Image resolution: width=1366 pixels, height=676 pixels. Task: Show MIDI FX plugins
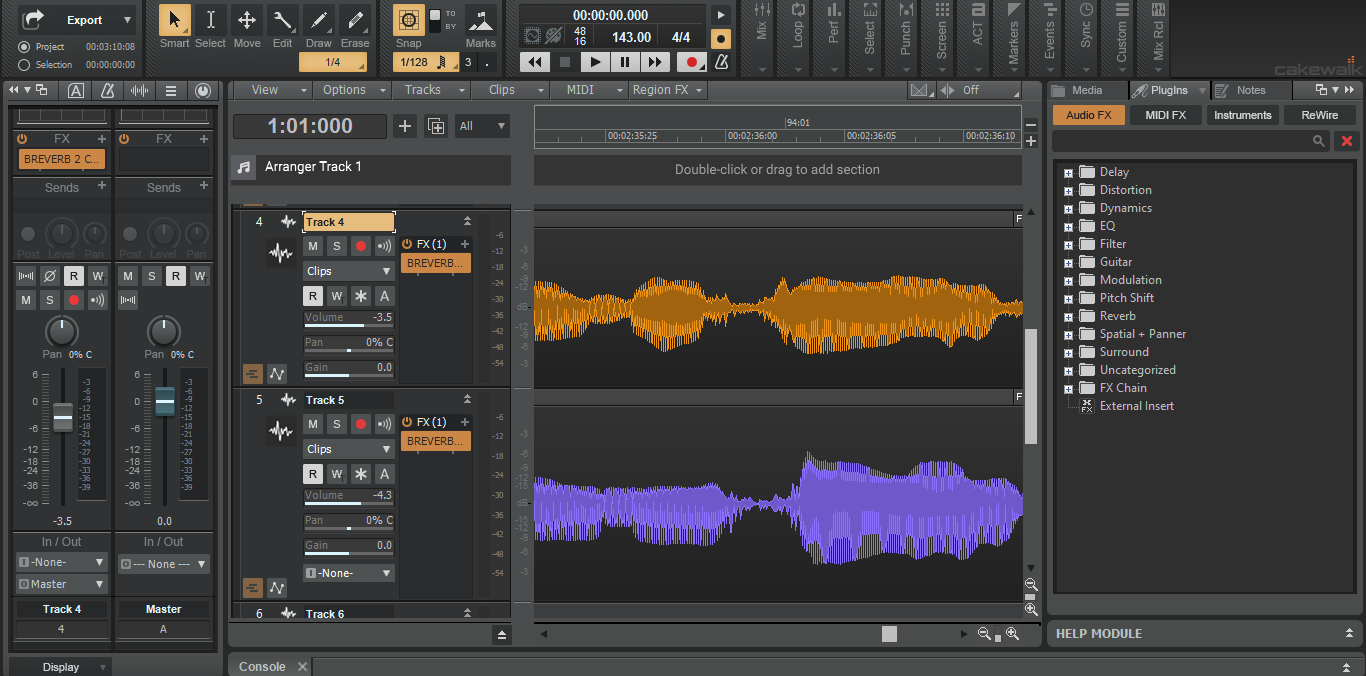coord(1165,115)
